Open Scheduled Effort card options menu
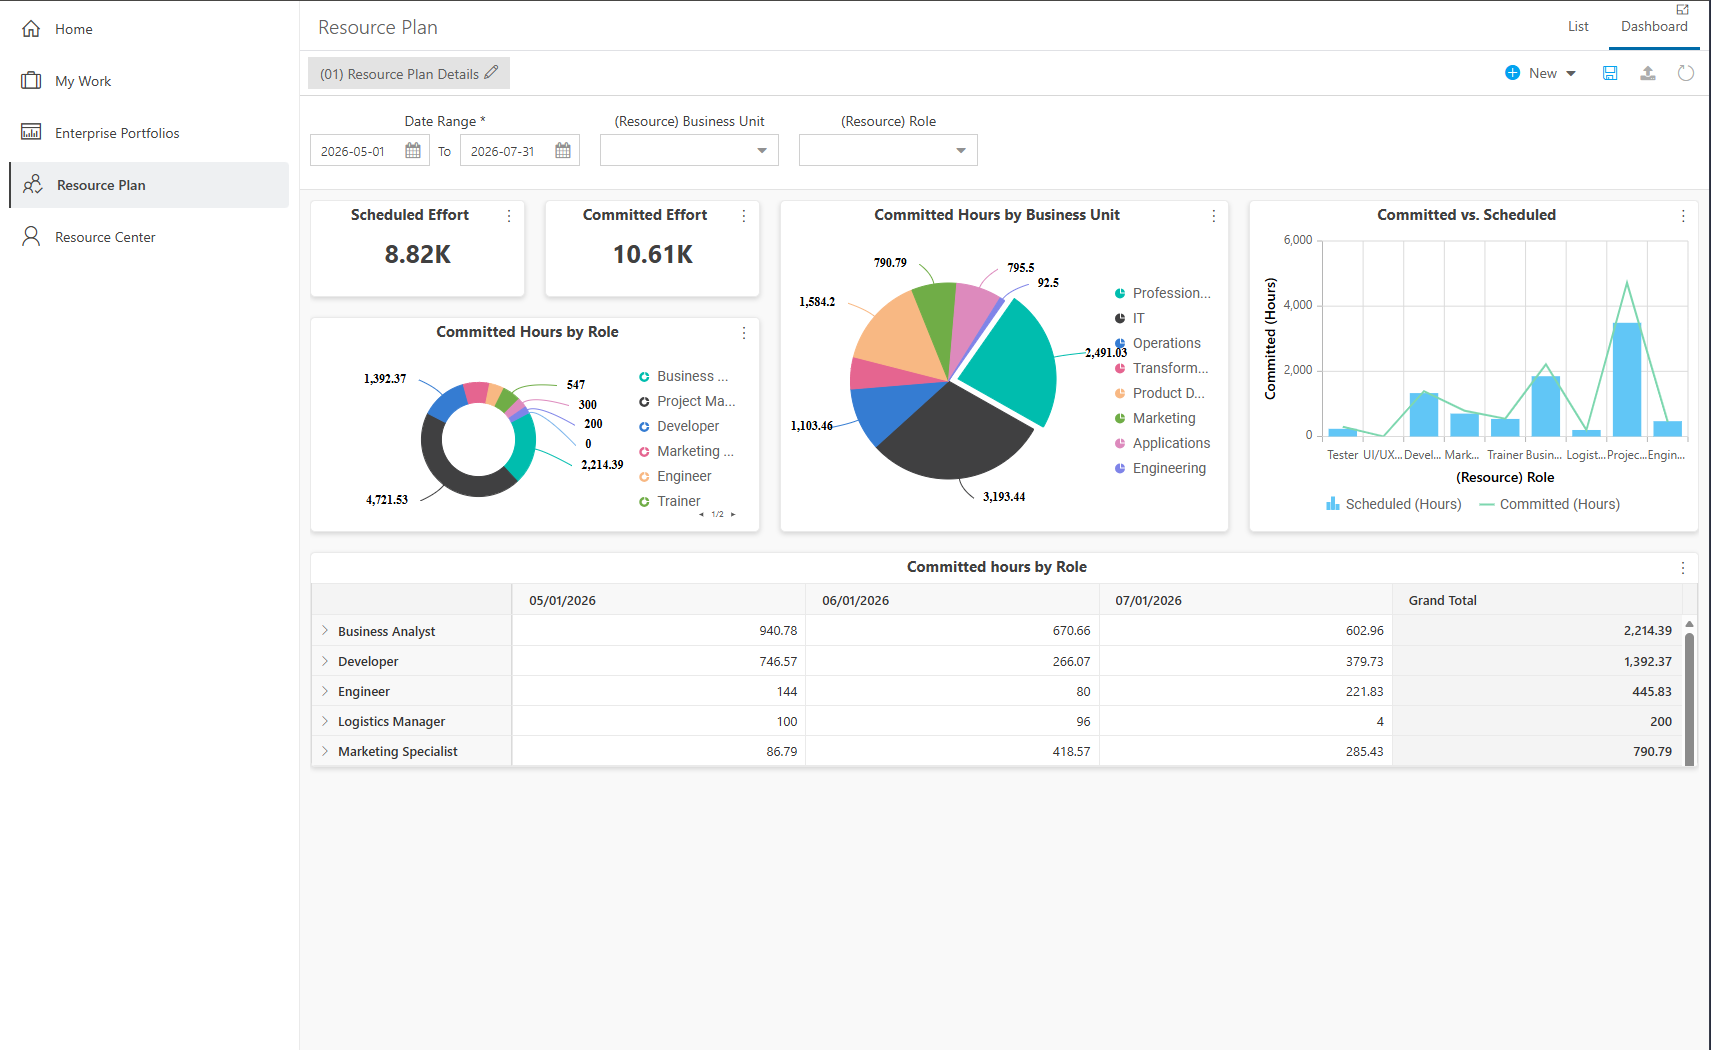The width and height of the screenshot is (1711, 1050). click(x=509, y=216)
